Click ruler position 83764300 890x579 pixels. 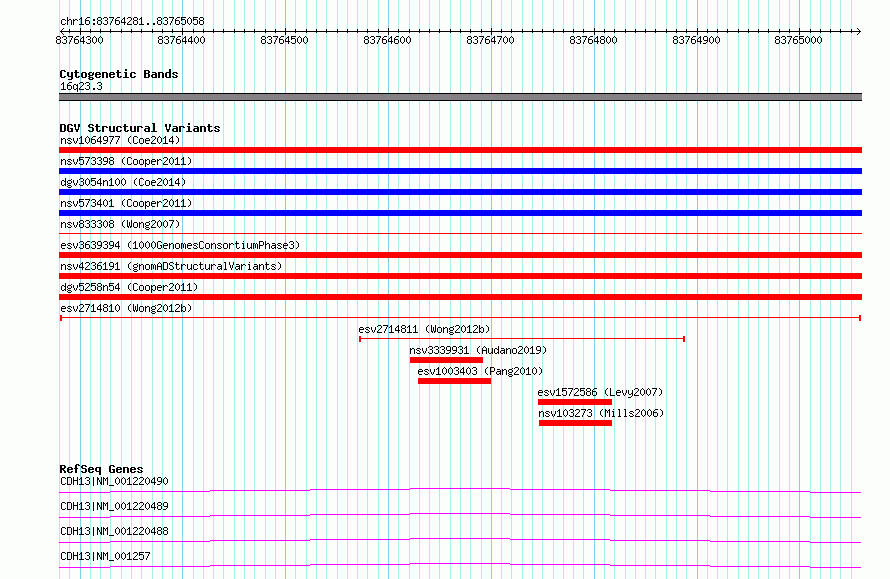click(x=79, y=40)
